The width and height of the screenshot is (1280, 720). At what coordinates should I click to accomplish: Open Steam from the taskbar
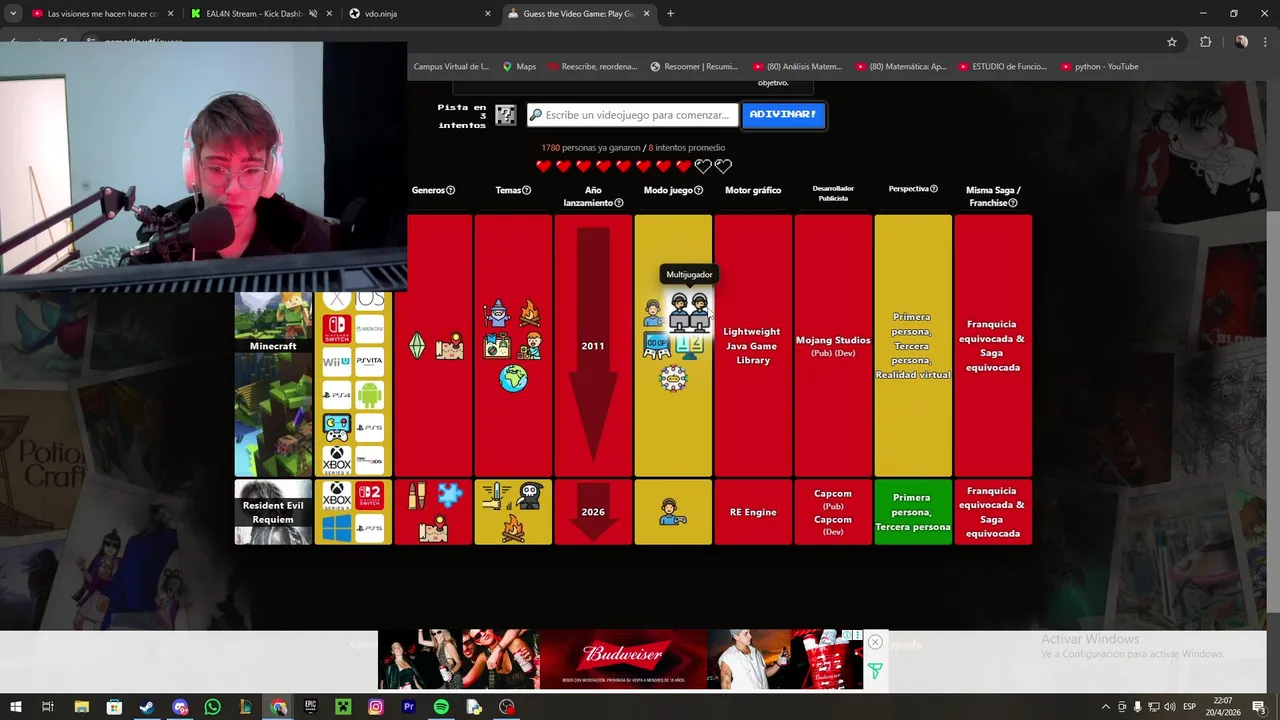point(147,707)
